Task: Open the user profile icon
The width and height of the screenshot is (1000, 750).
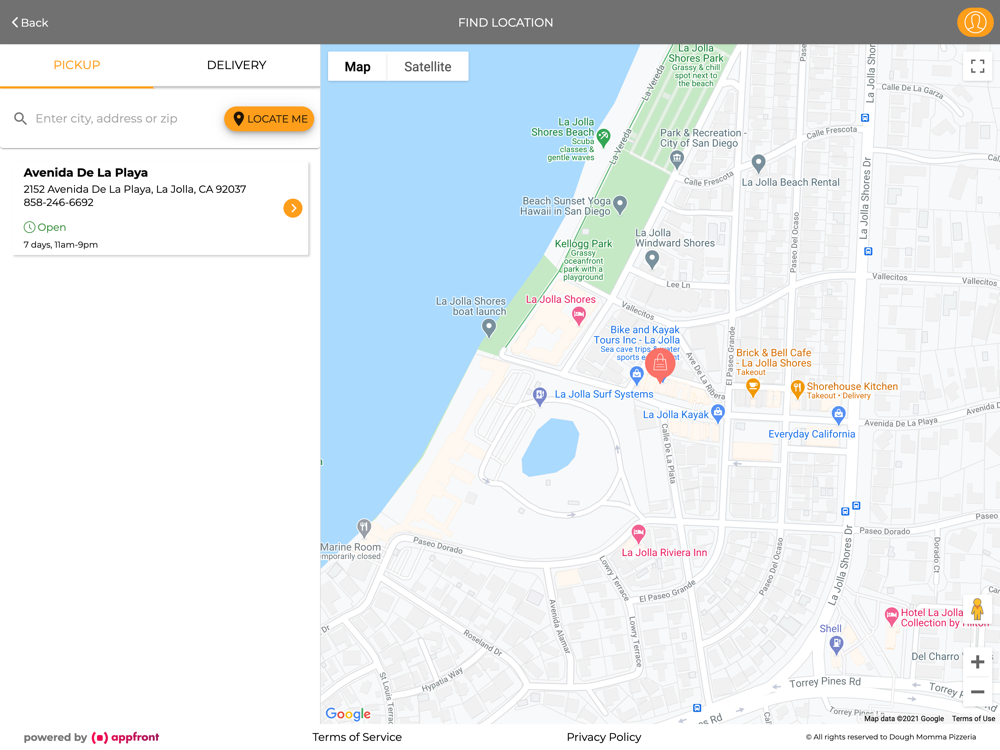Action: point(974,22)
